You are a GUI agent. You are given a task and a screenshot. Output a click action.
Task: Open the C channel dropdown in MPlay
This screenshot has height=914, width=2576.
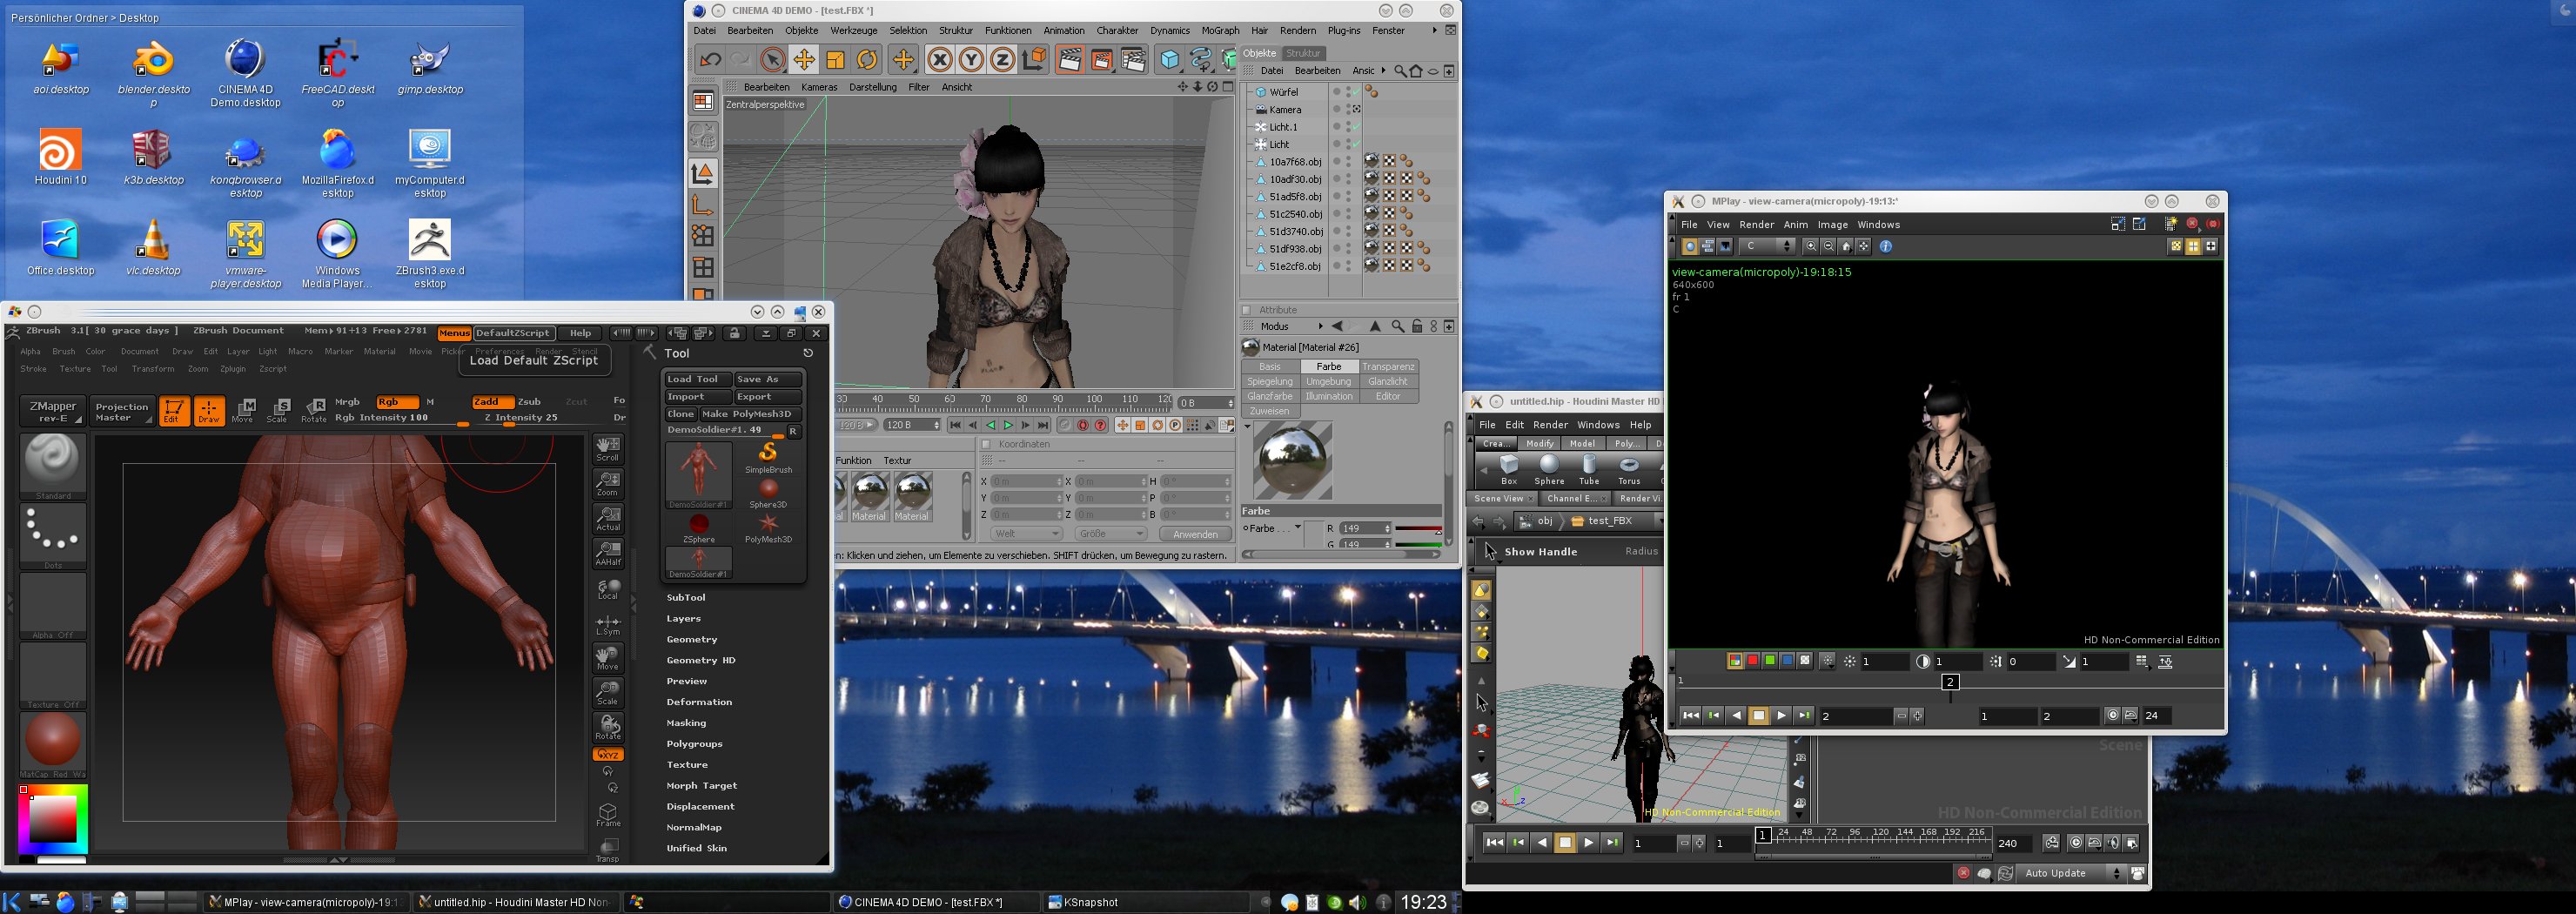(x=1767, y=246)
